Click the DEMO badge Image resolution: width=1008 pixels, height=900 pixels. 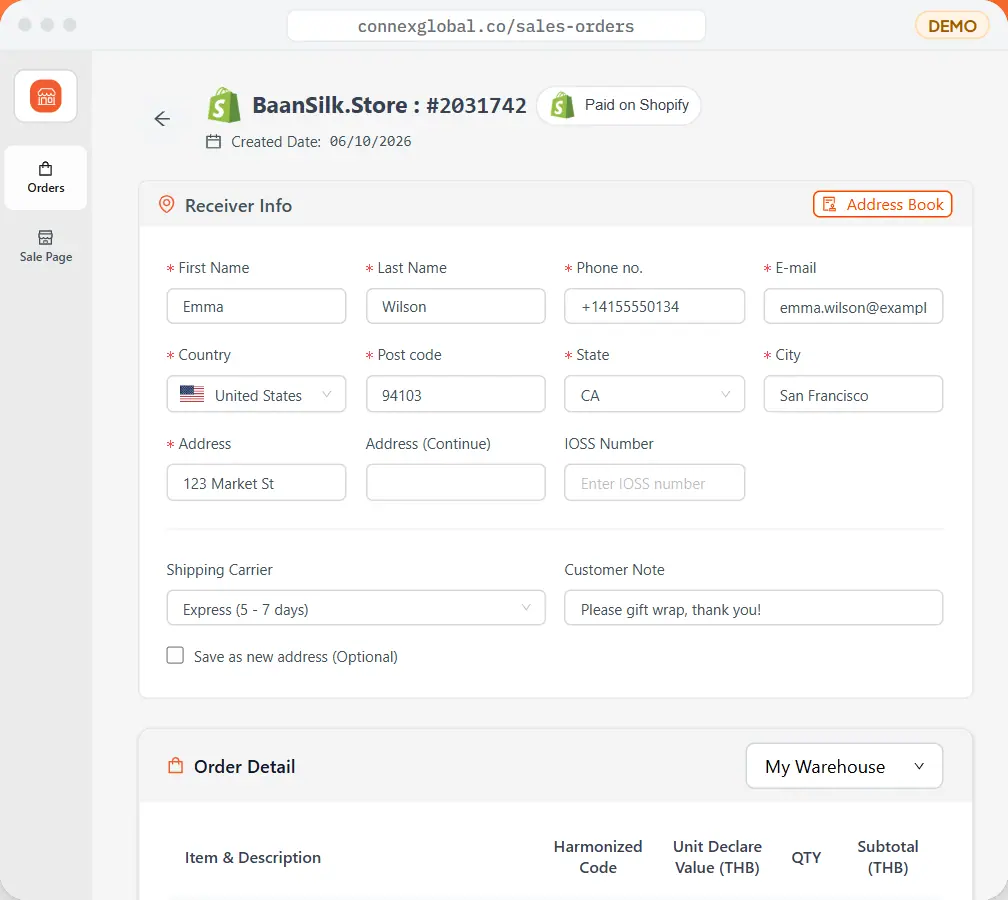coord(952,26)
